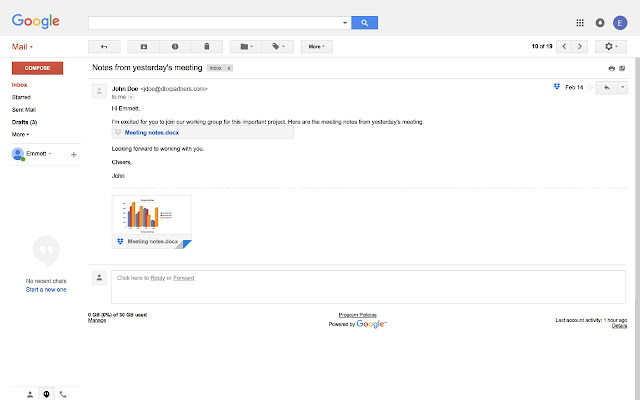
Task: Click the Dropbox icon beside Feb 14
Action: point(557,87)
